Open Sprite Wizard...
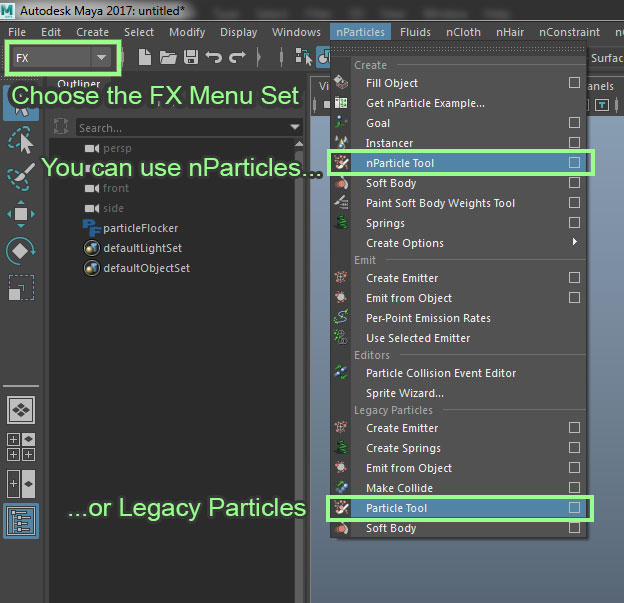The height and width of the screenshot is (603, 624). [x=404, y=393]
